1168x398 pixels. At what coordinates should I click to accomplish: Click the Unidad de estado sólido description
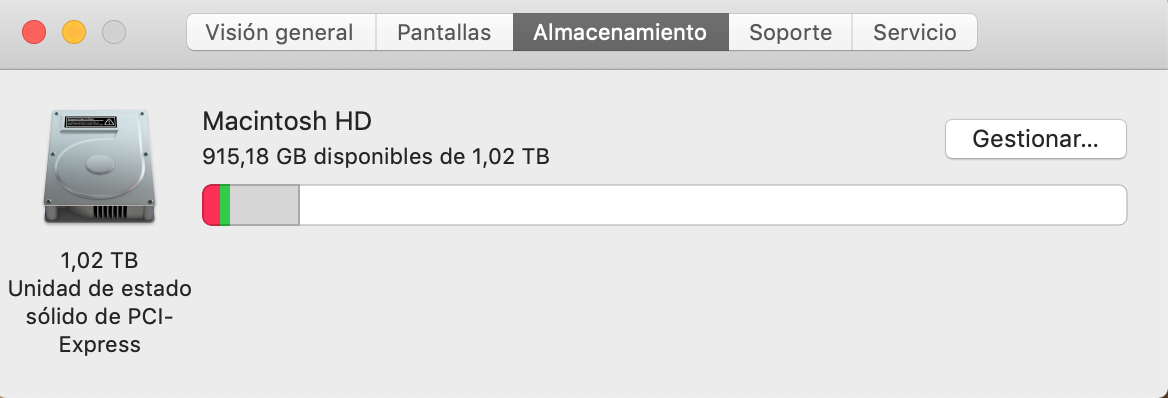[99, 317]
